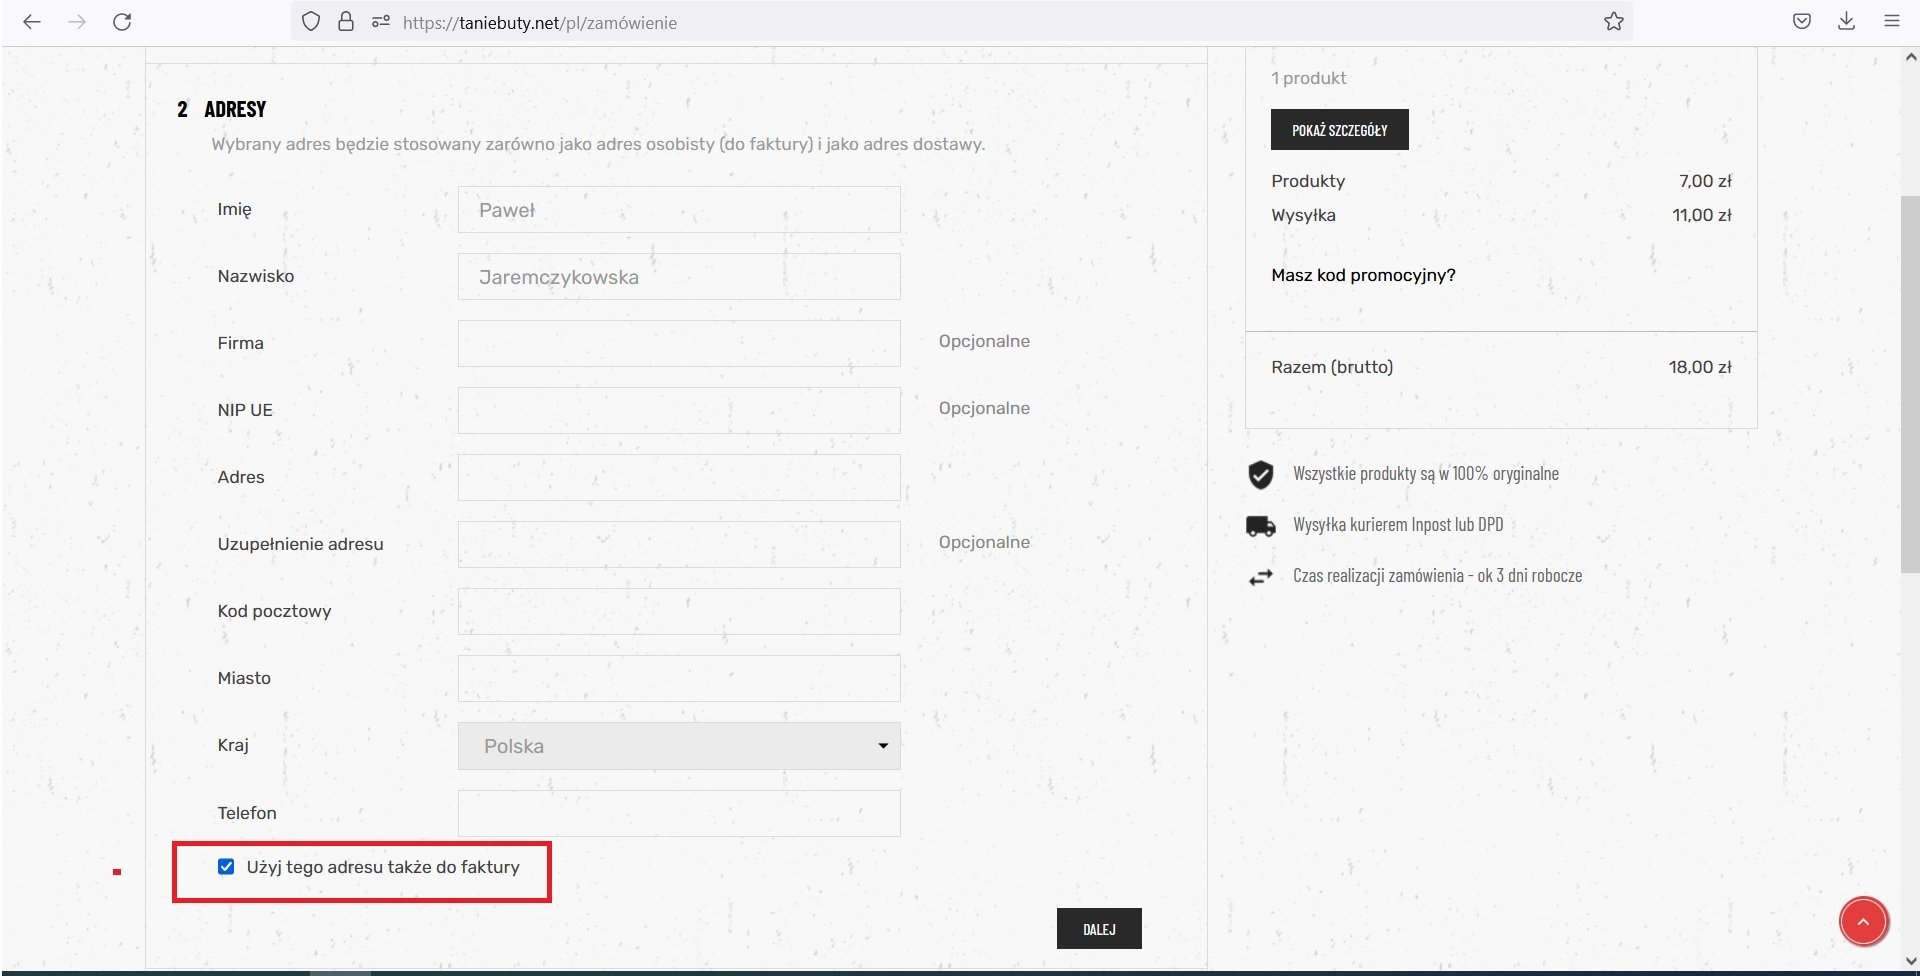Click the '7,00 zł' products price
This screenshot has width=1920, height=976.
pyautogui.click(x=1705, y=181)
